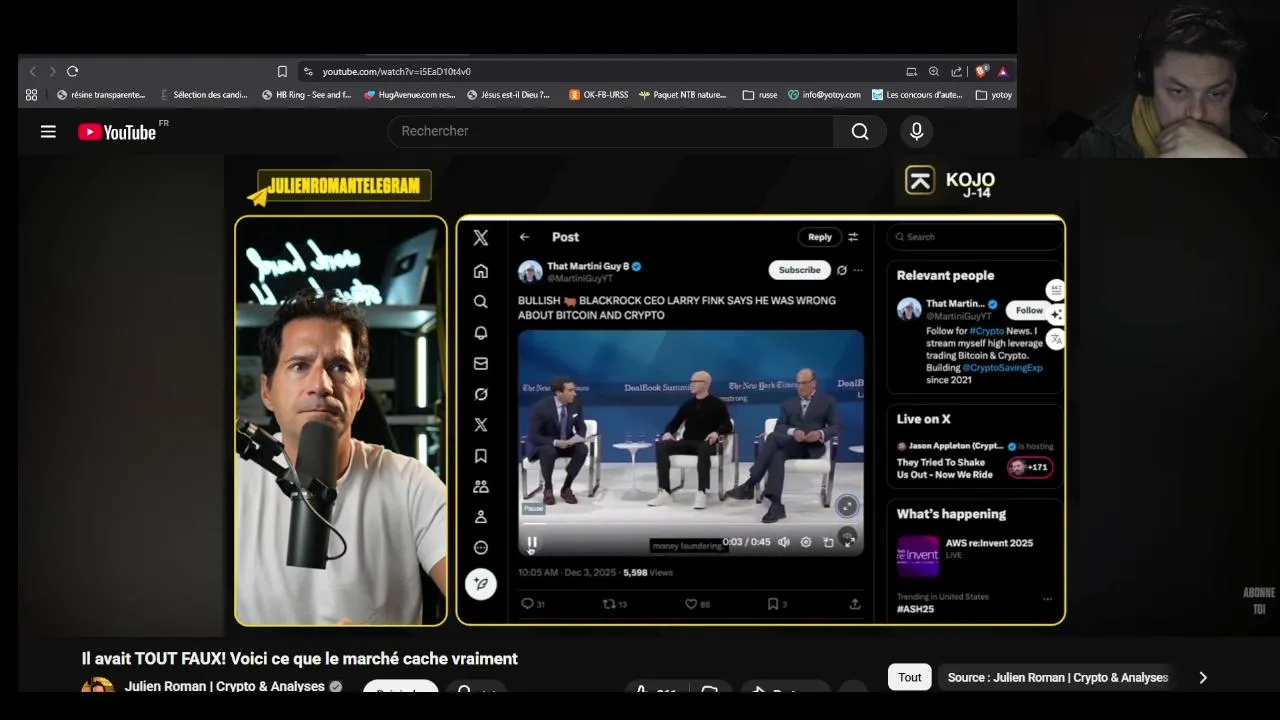This screenshot has height=720, width=1280.
Task: Open X Profile person icon
Action: [481, 517]
